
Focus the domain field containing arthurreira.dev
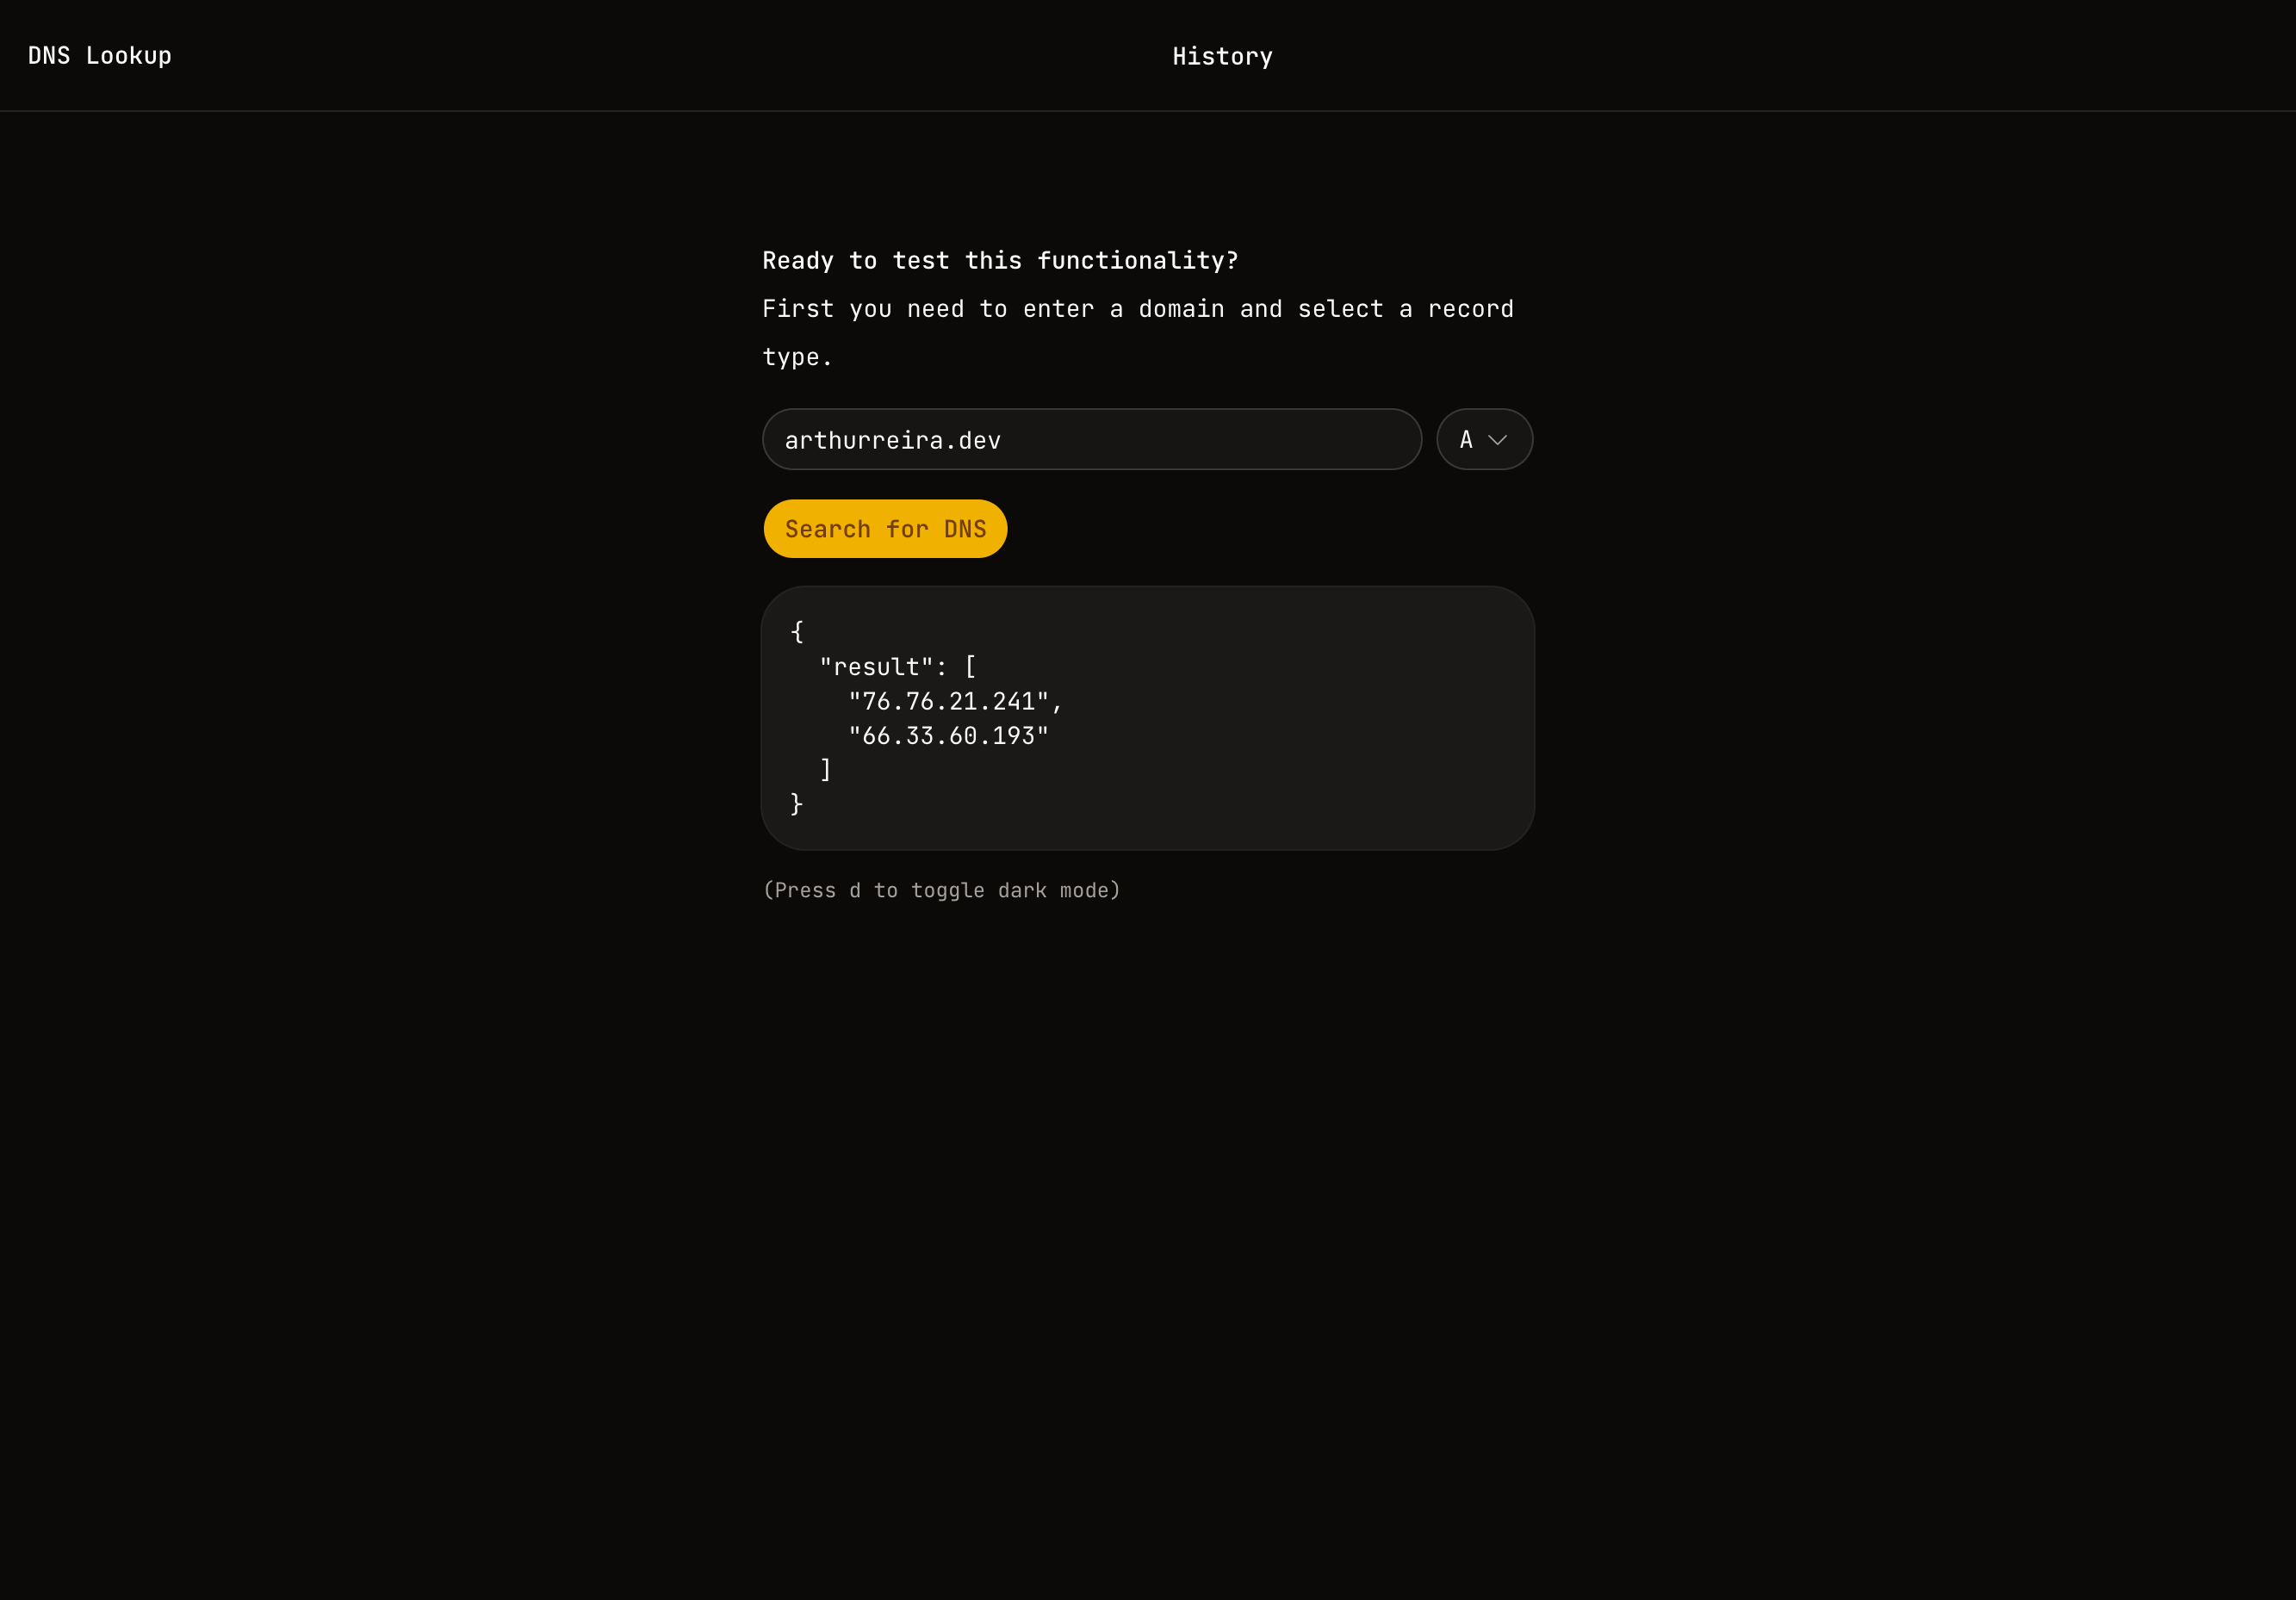[x=1091, y=440]
